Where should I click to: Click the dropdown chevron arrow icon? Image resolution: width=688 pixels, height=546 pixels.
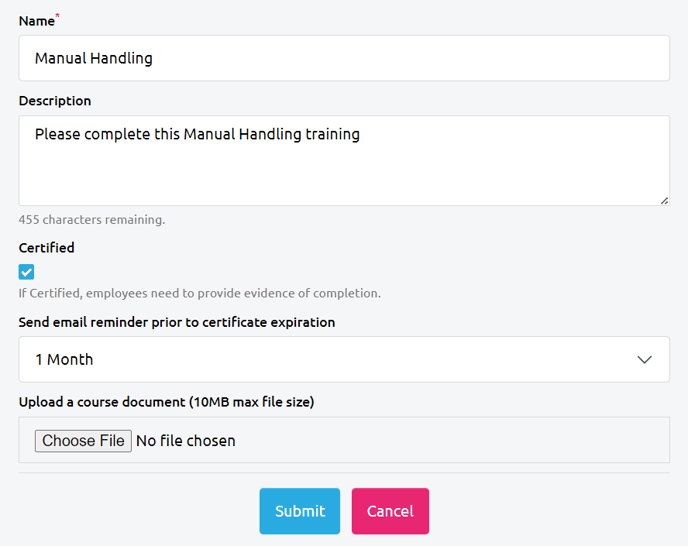(645, 360)
